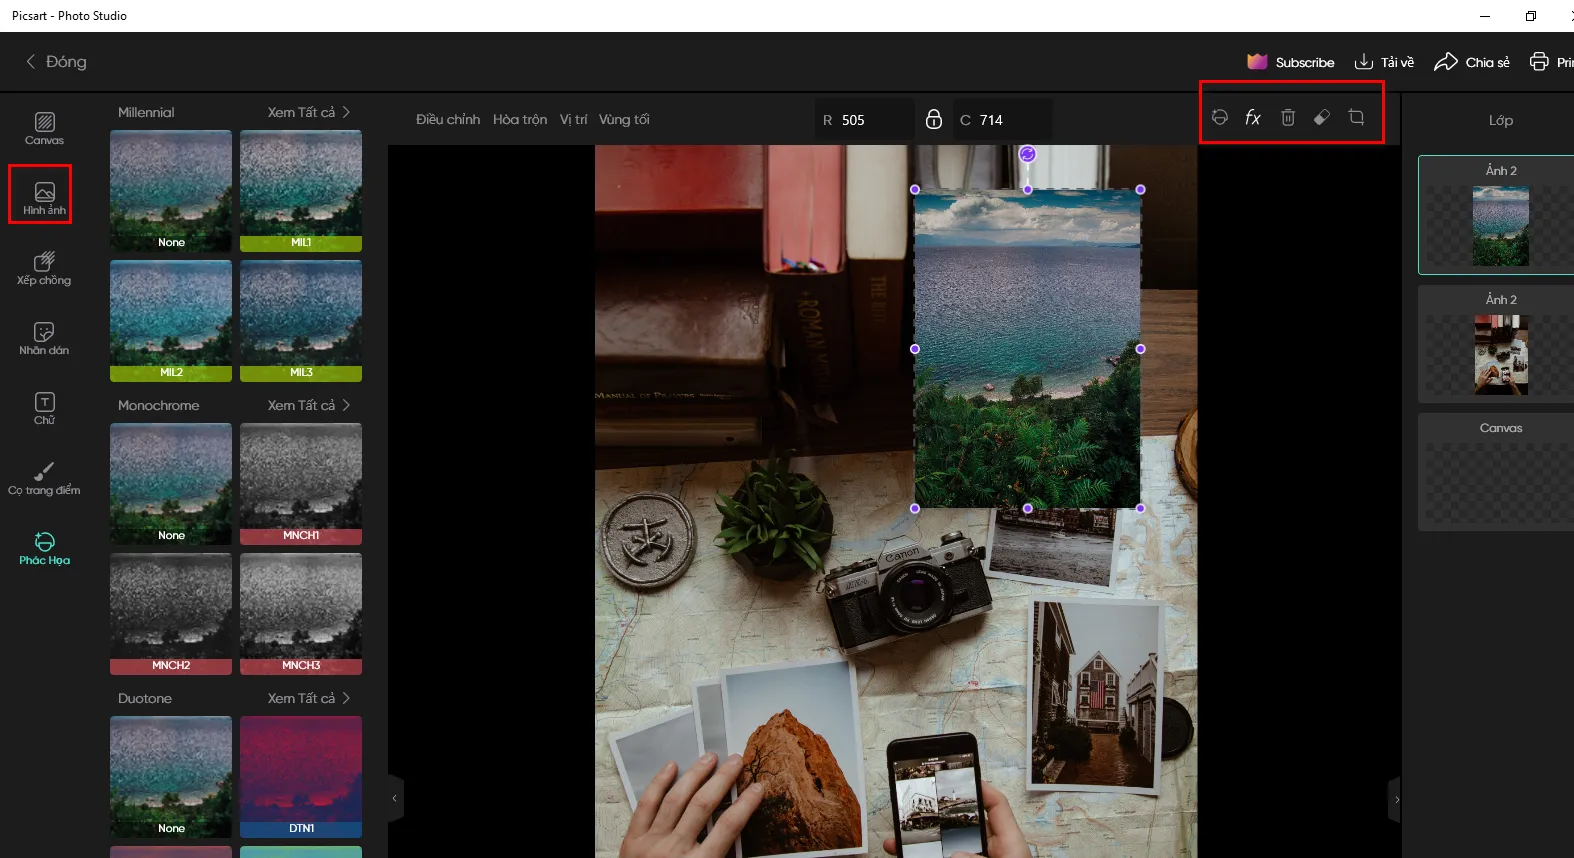This screenshot has height=858, width=1574.
Task: Select None in the Monochrome group
Action: [x=171, y=483]
